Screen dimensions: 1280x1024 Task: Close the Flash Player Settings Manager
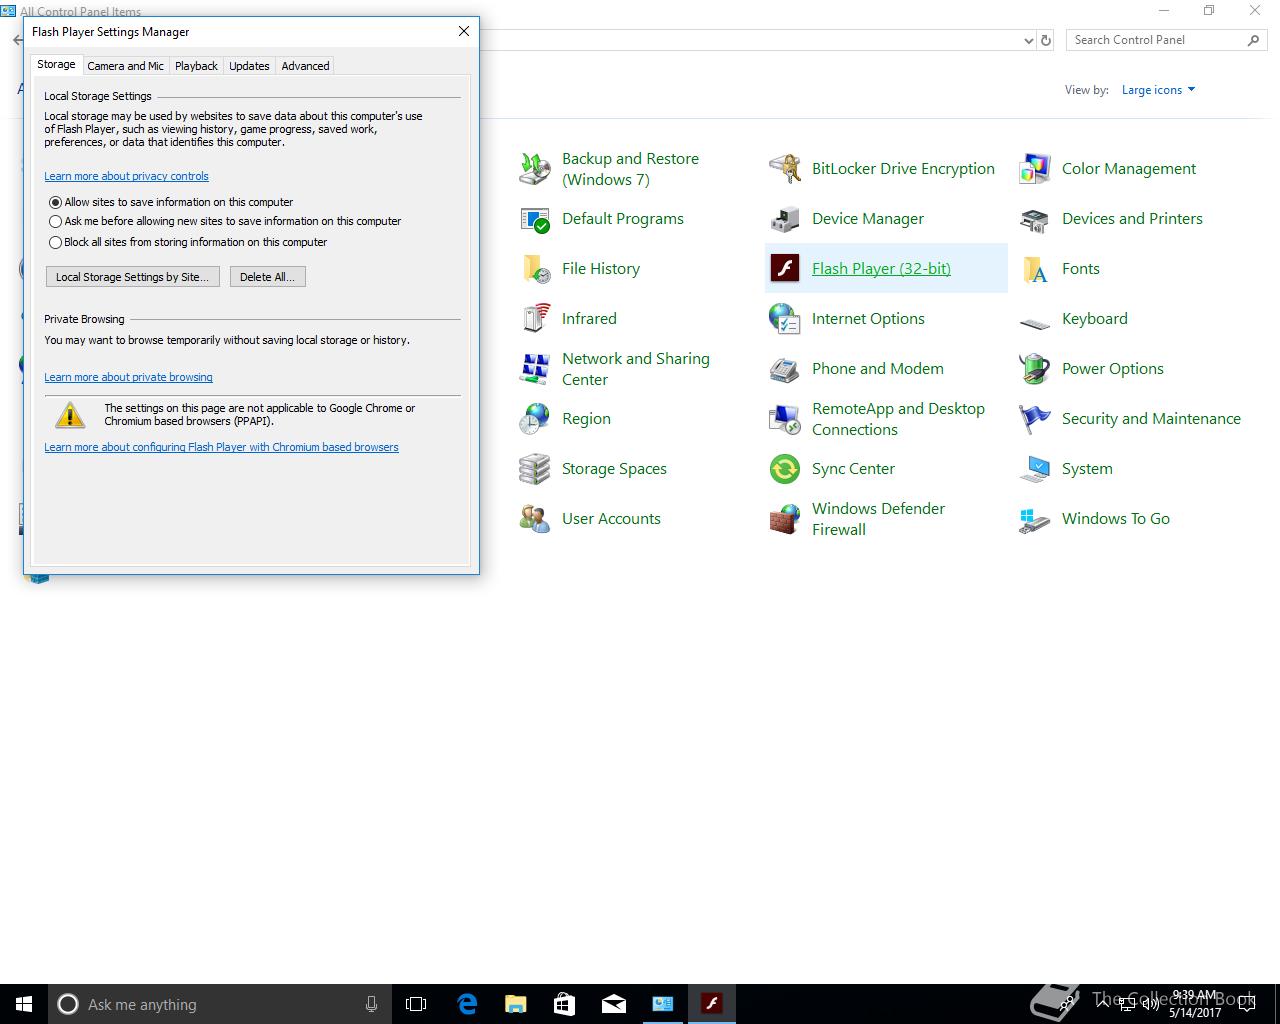coord(463,31)
